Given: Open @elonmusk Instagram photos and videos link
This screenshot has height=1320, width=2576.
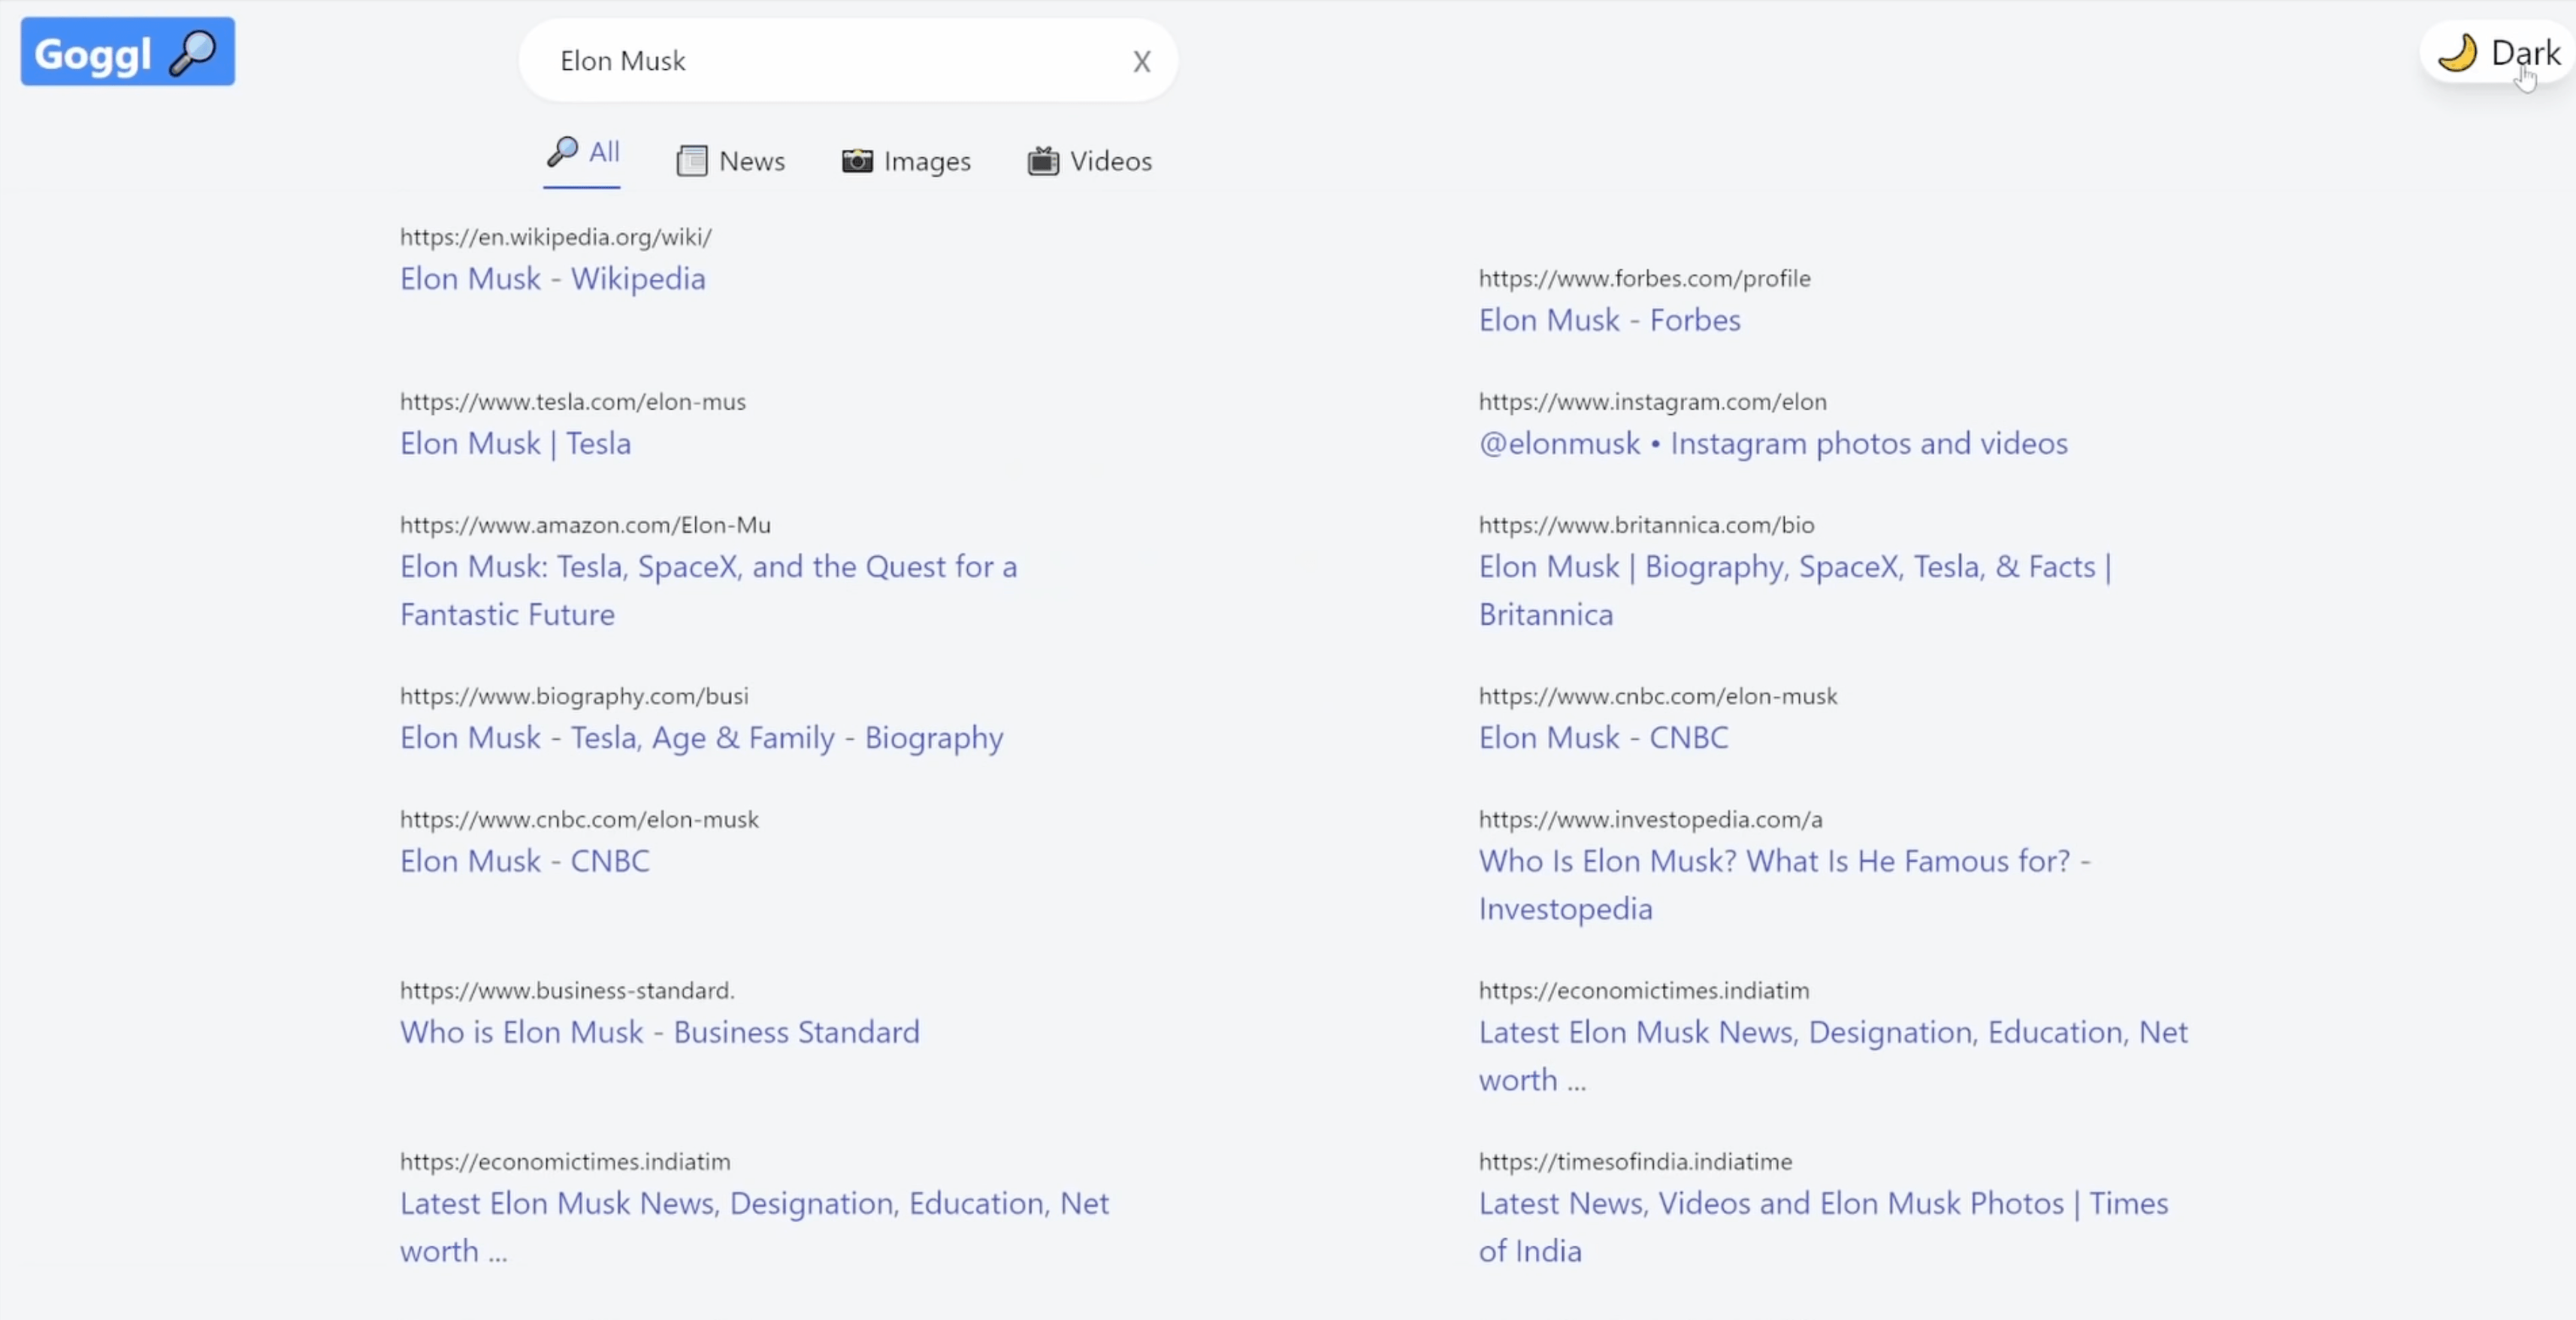Looking at the screenshot, I should (x=1773, y=443).
